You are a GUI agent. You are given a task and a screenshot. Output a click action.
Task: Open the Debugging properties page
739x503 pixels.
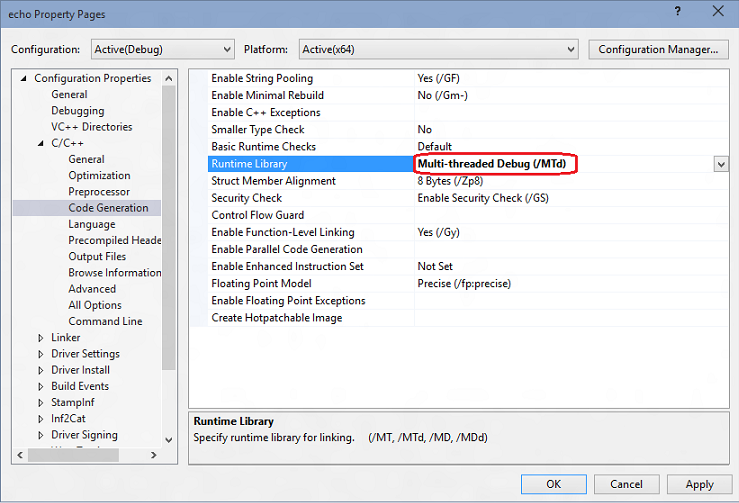click(x=77, y=111)
